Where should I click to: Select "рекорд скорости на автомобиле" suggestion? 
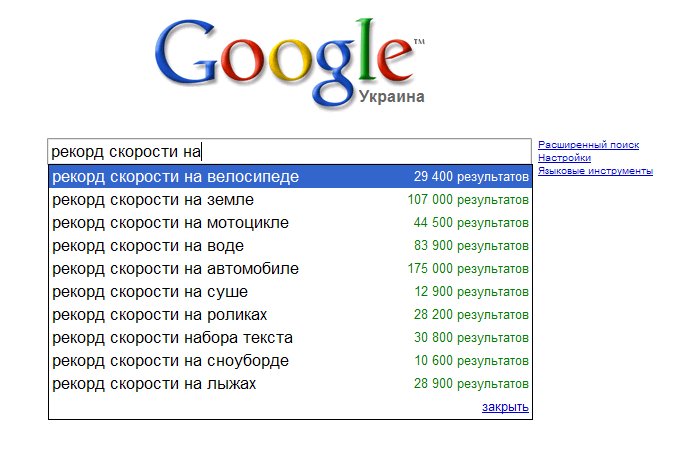[175, 269]
